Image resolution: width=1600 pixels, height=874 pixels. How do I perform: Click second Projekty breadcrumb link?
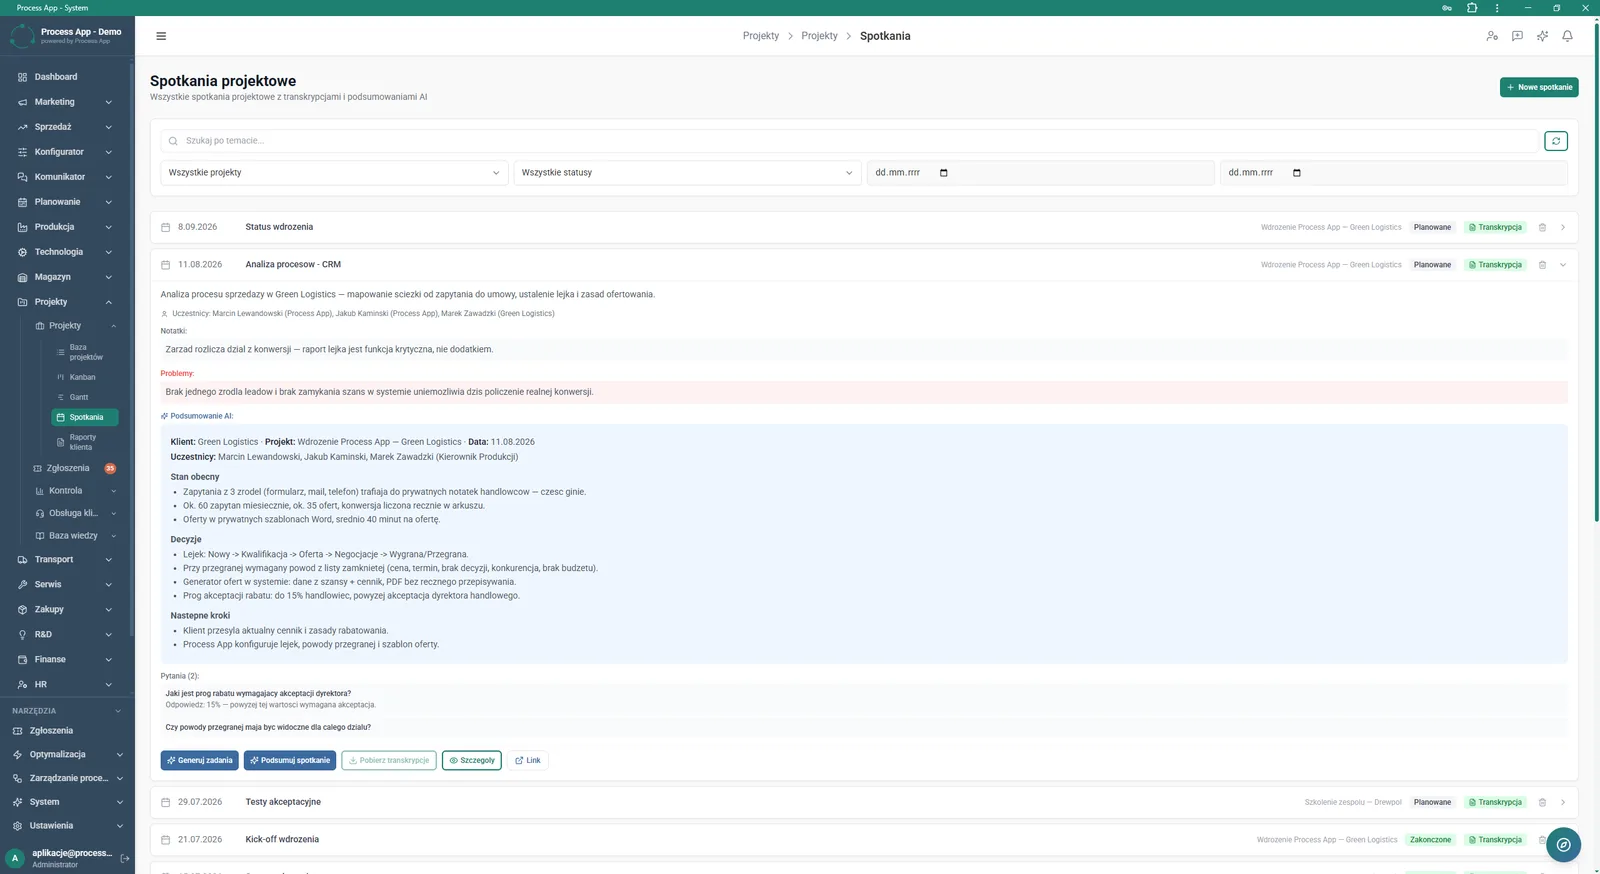pyautogui.click(x=819, y=36)
